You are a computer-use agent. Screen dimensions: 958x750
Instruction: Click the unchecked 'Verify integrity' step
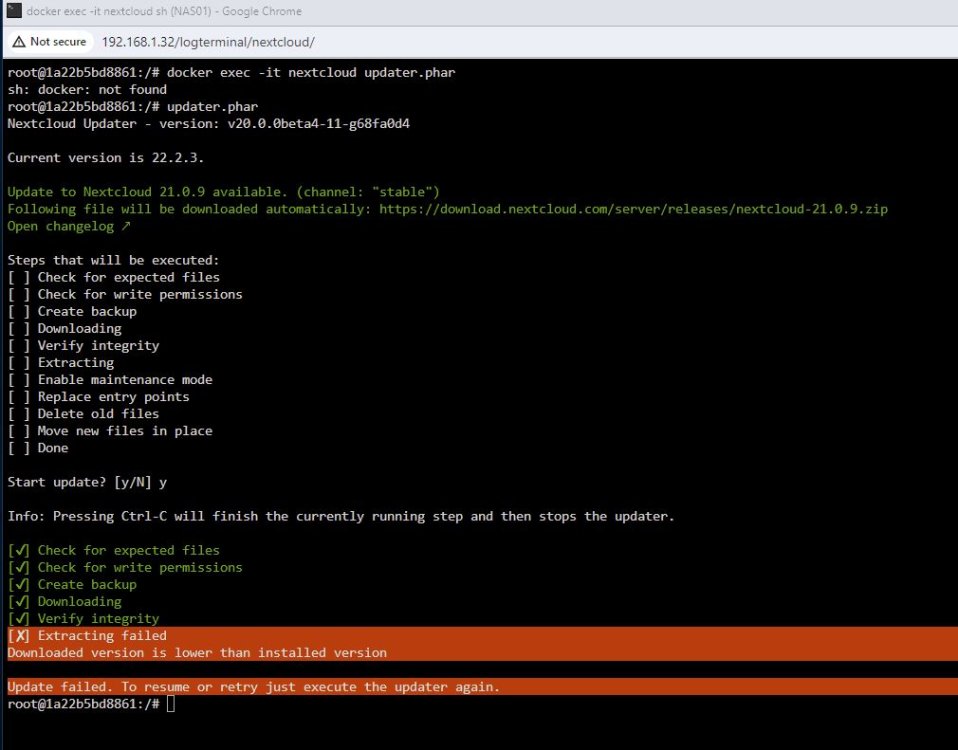pyautogui.click(x=83, y=346)
